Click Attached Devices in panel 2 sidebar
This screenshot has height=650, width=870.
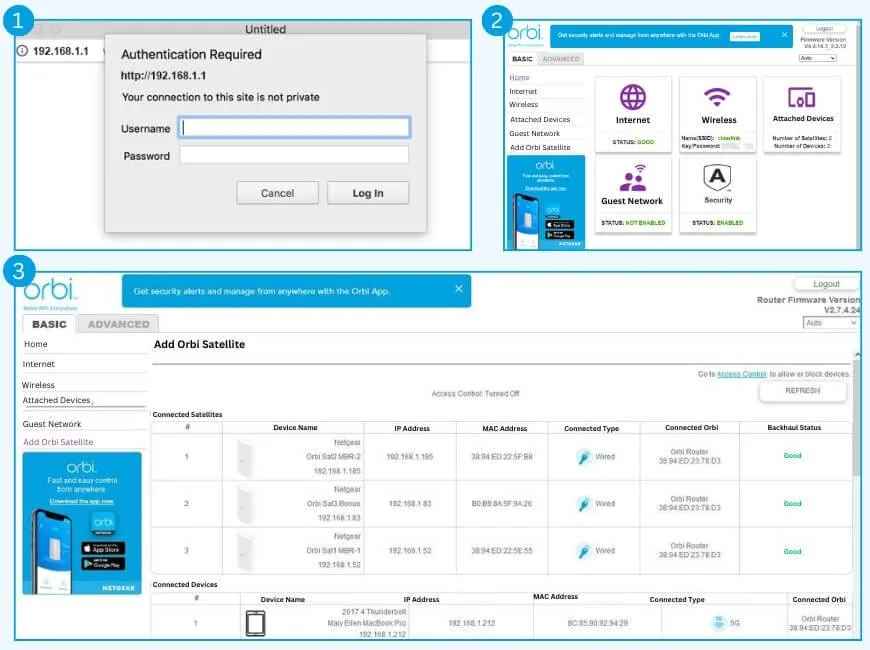pyautogui.click(x=540, y=119)
